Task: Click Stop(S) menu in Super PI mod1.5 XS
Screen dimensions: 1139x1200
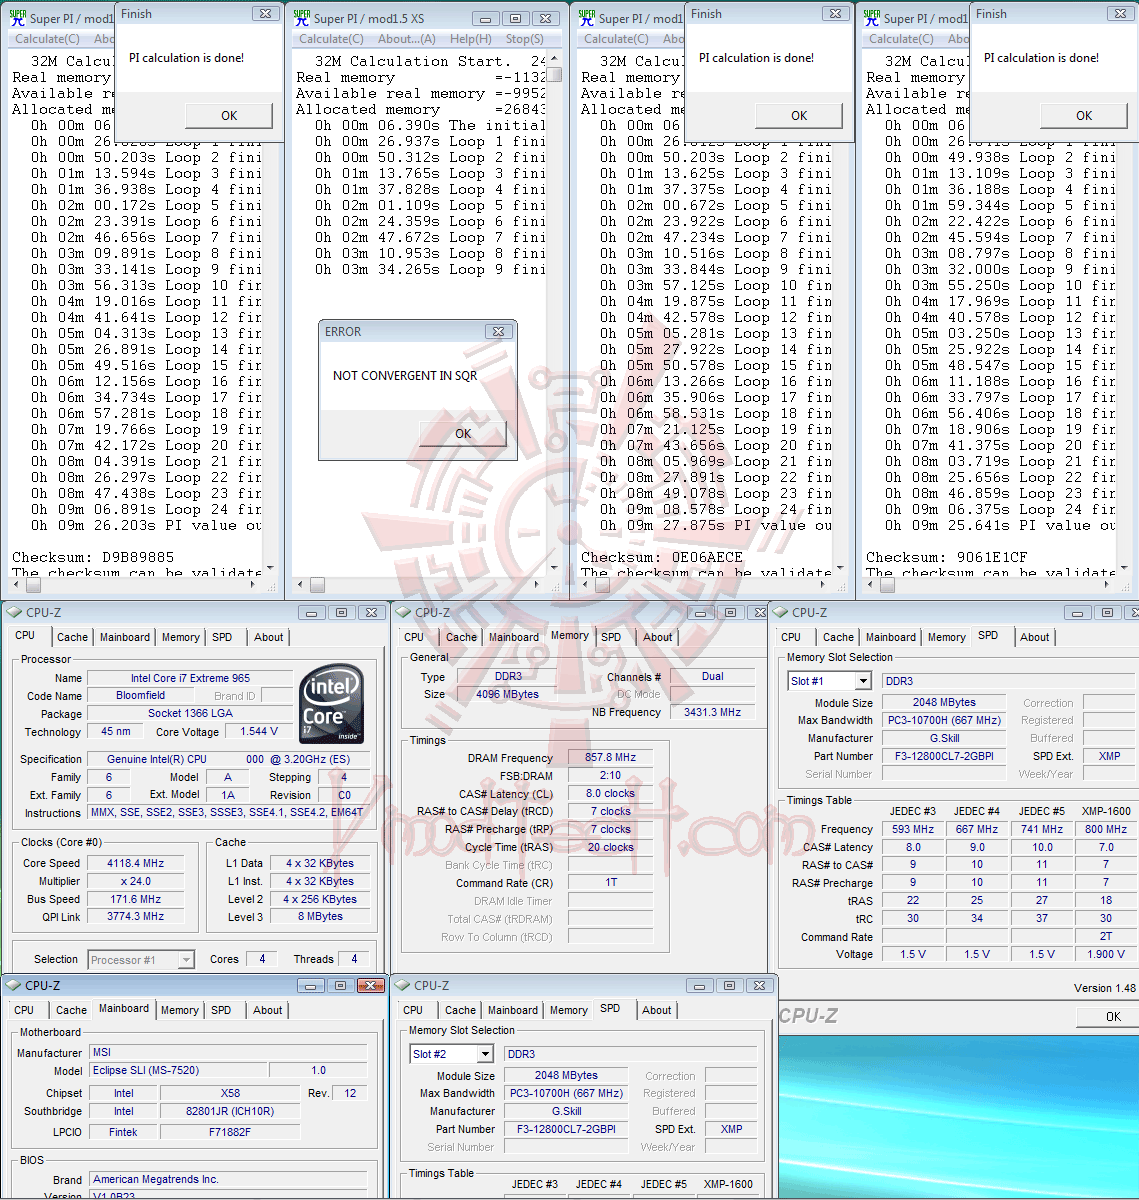Action: tap(525, 39)
